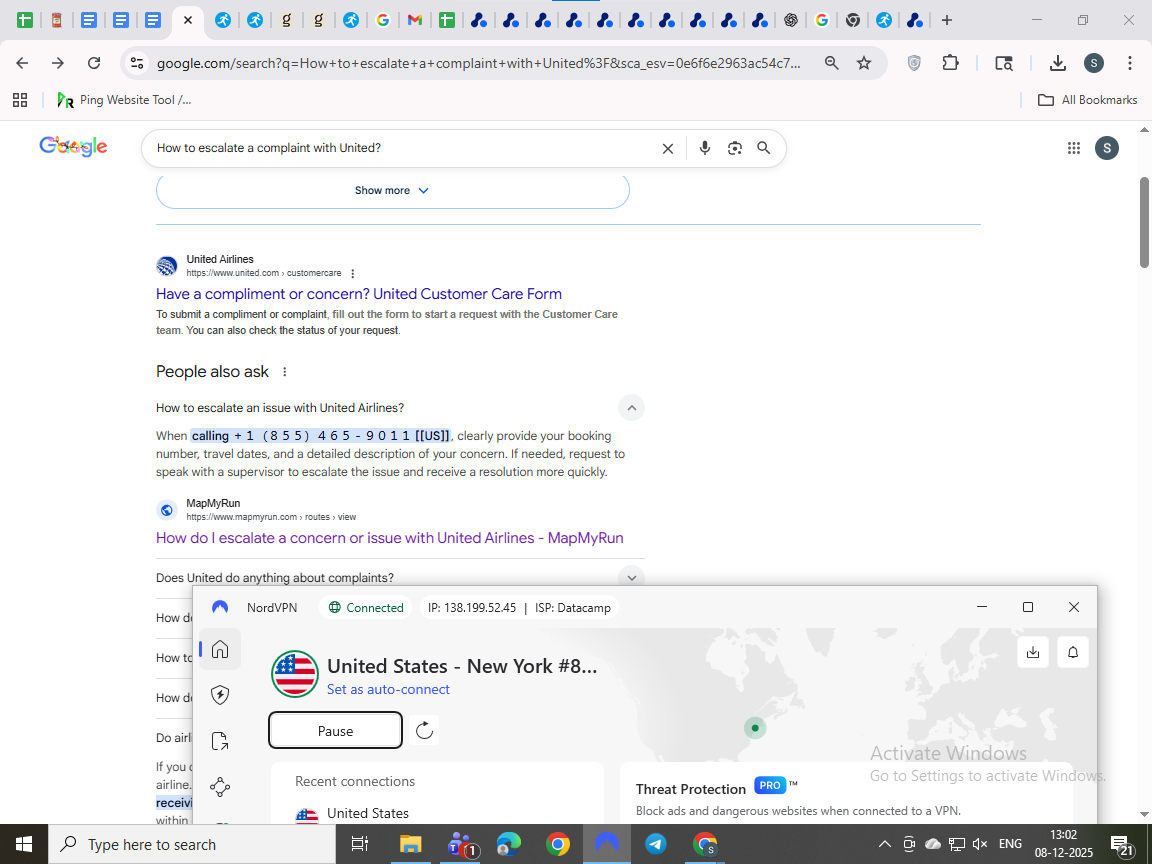Search by image using Google Lens icon
Image resolution: width=1152 pixels, height=864 pixels.
[735, 147]
